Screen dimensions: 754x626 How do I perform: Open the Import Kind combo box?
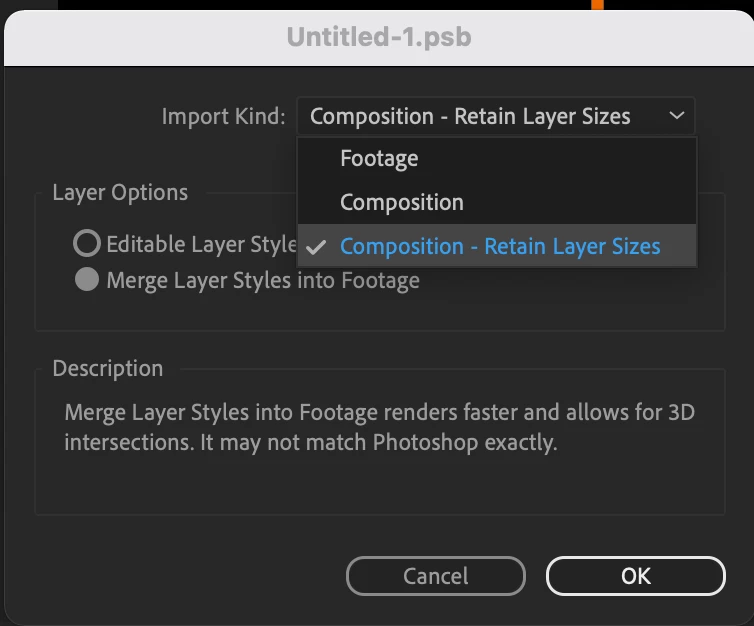[494, 116]
